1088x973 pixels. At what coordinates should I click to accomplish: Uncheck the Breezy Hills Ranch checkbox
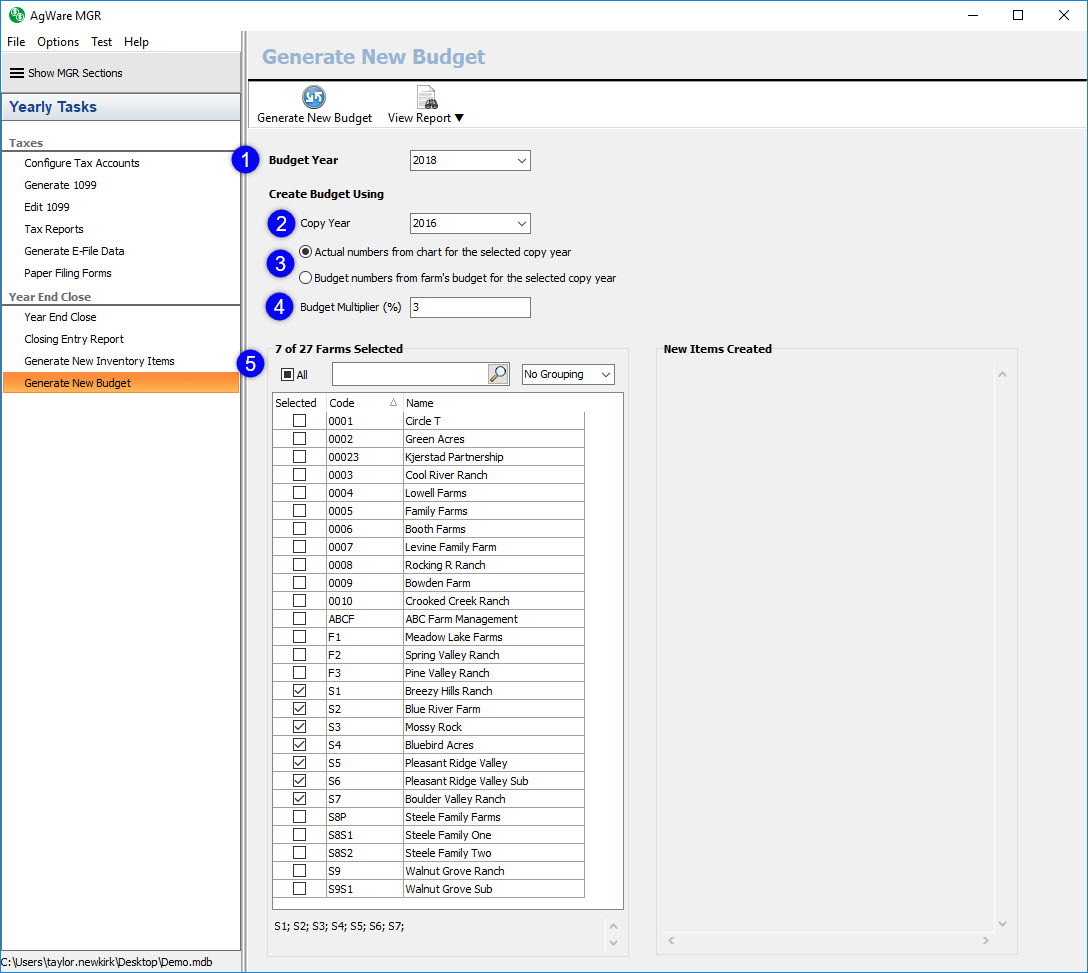299,691
